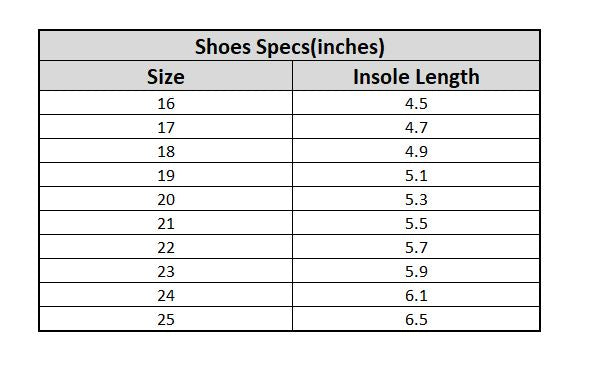
Task: Select the Insole Length column header
Action: pyautogui.click(x=416, y=76)
